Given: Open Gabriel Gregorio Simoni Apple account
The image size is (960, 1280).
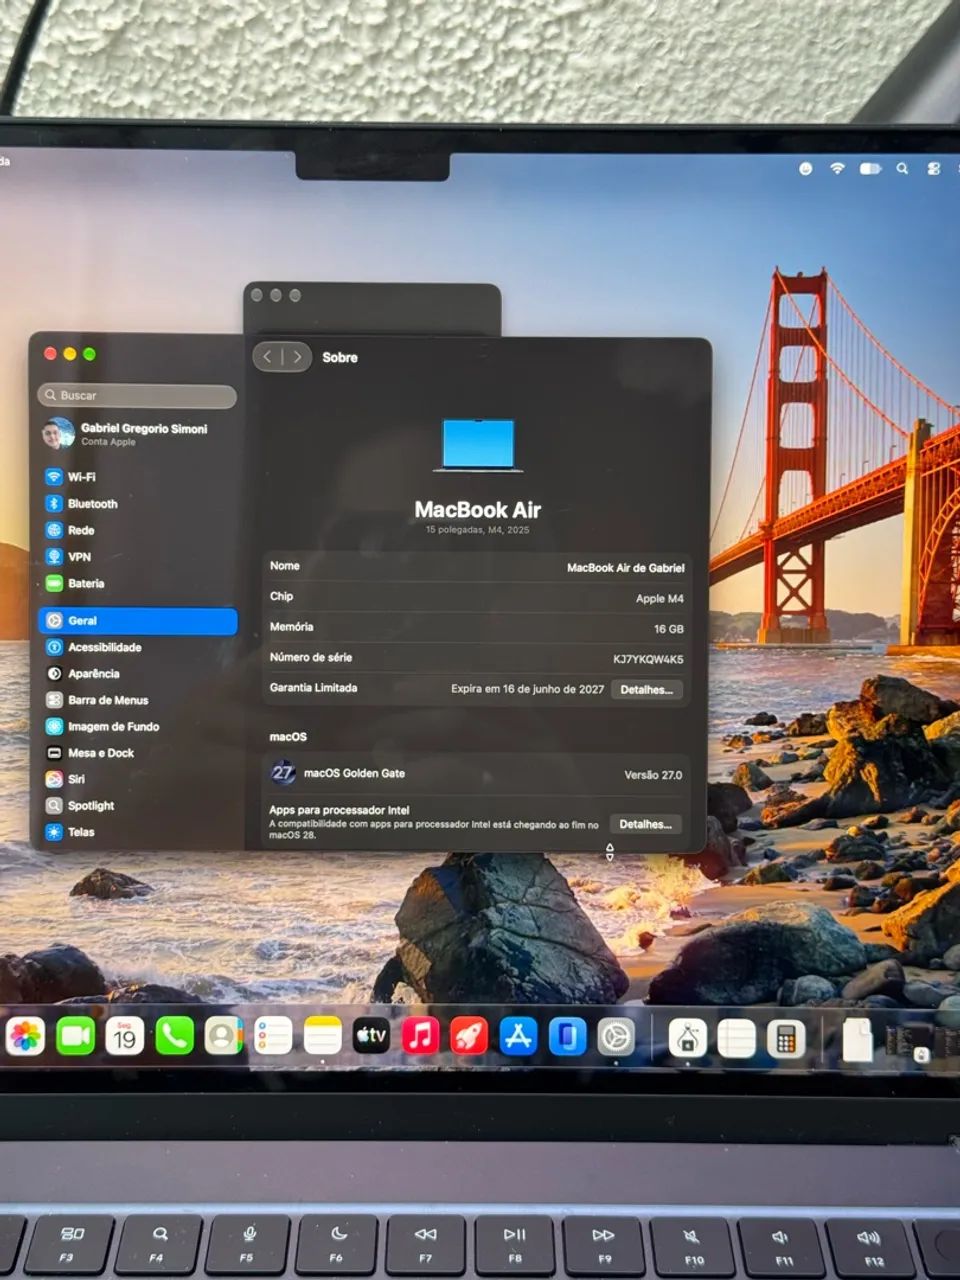Looking at the screenshot, I should pyautogui.click(x=125, y=434).
